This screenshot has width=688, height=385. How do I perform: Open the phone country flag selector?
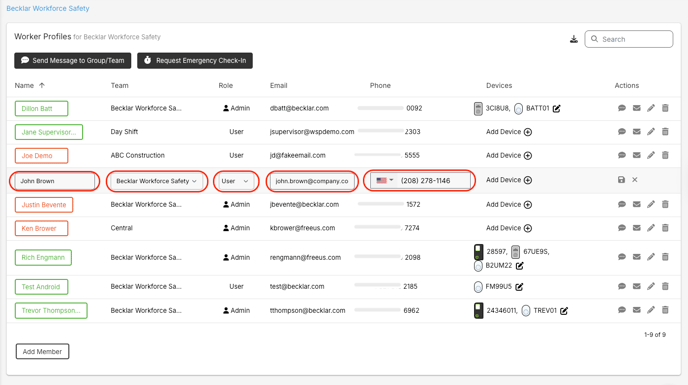point(384,180)
